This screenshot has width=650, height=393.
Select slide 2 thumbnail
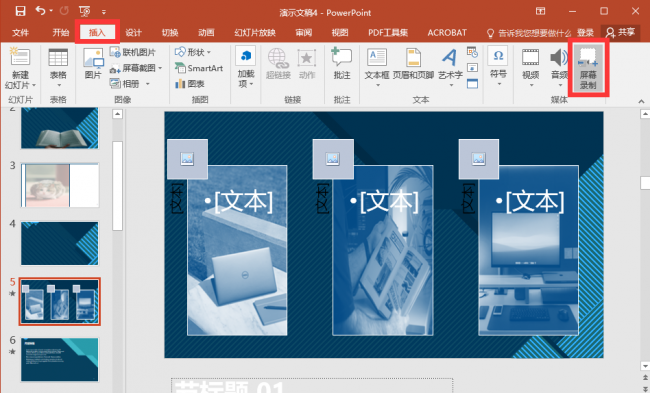(x=60, y=128)
